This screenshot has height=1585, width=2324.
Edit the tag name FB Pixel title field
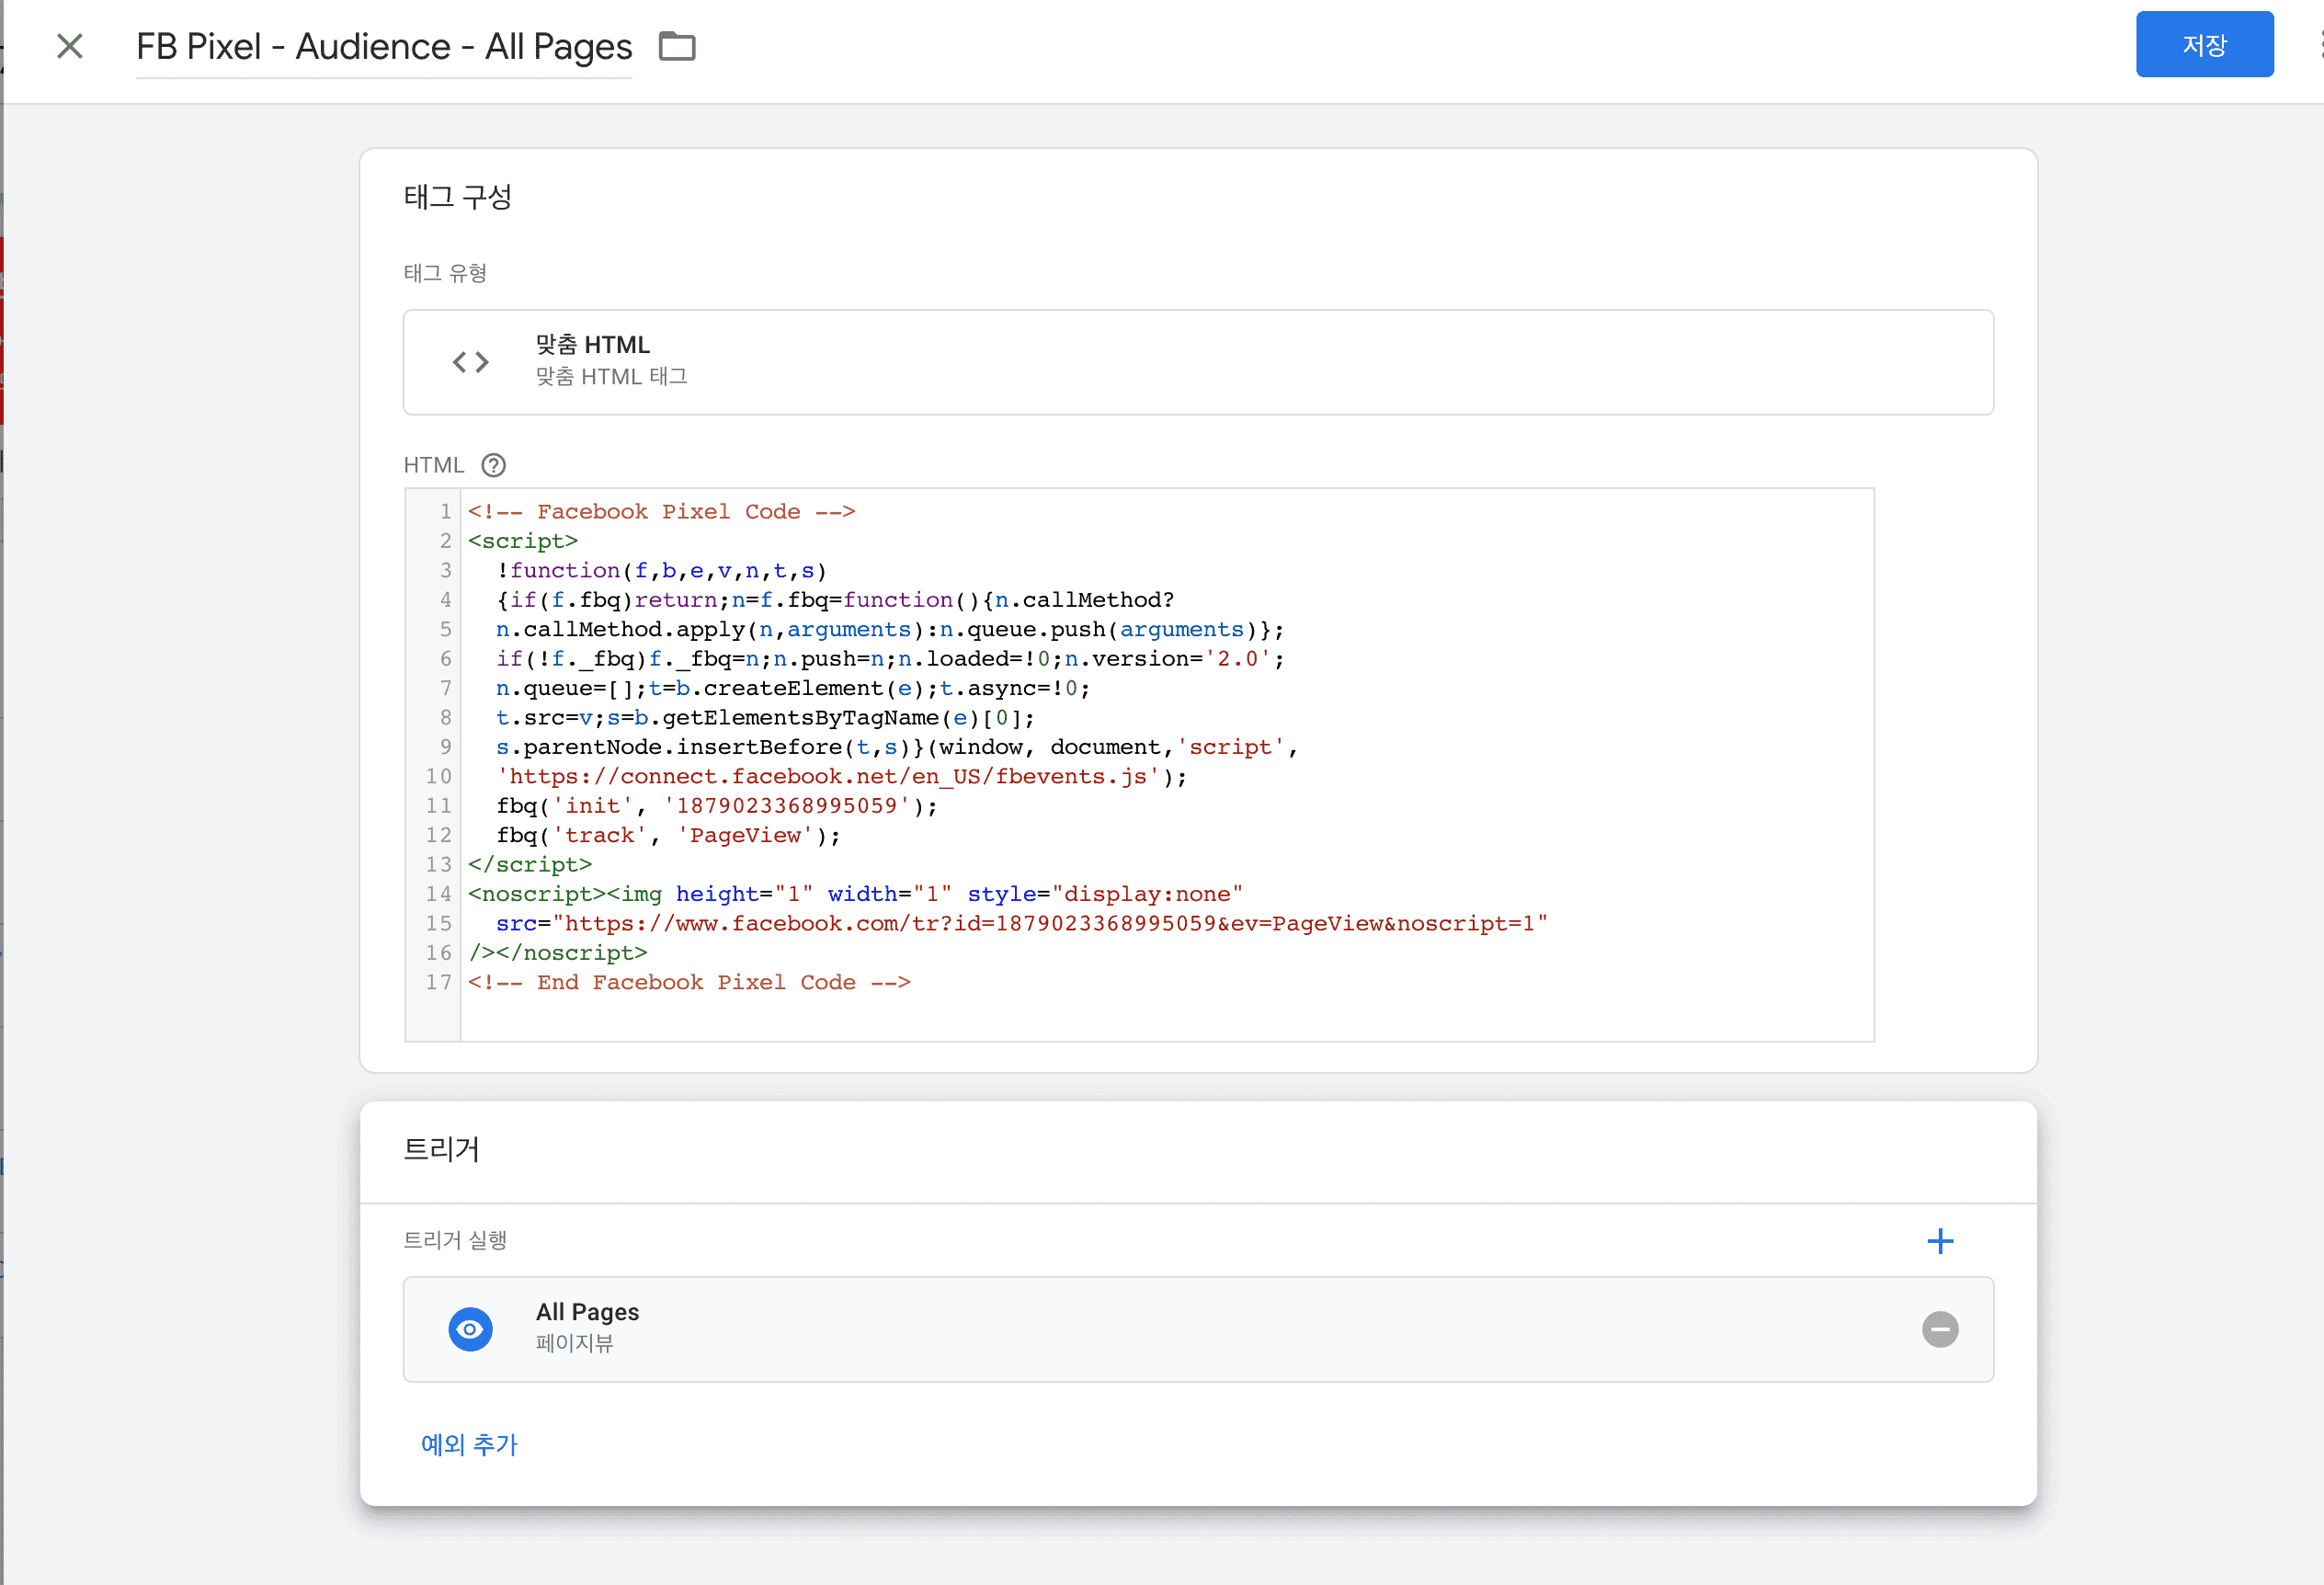[x=384, y=47]
